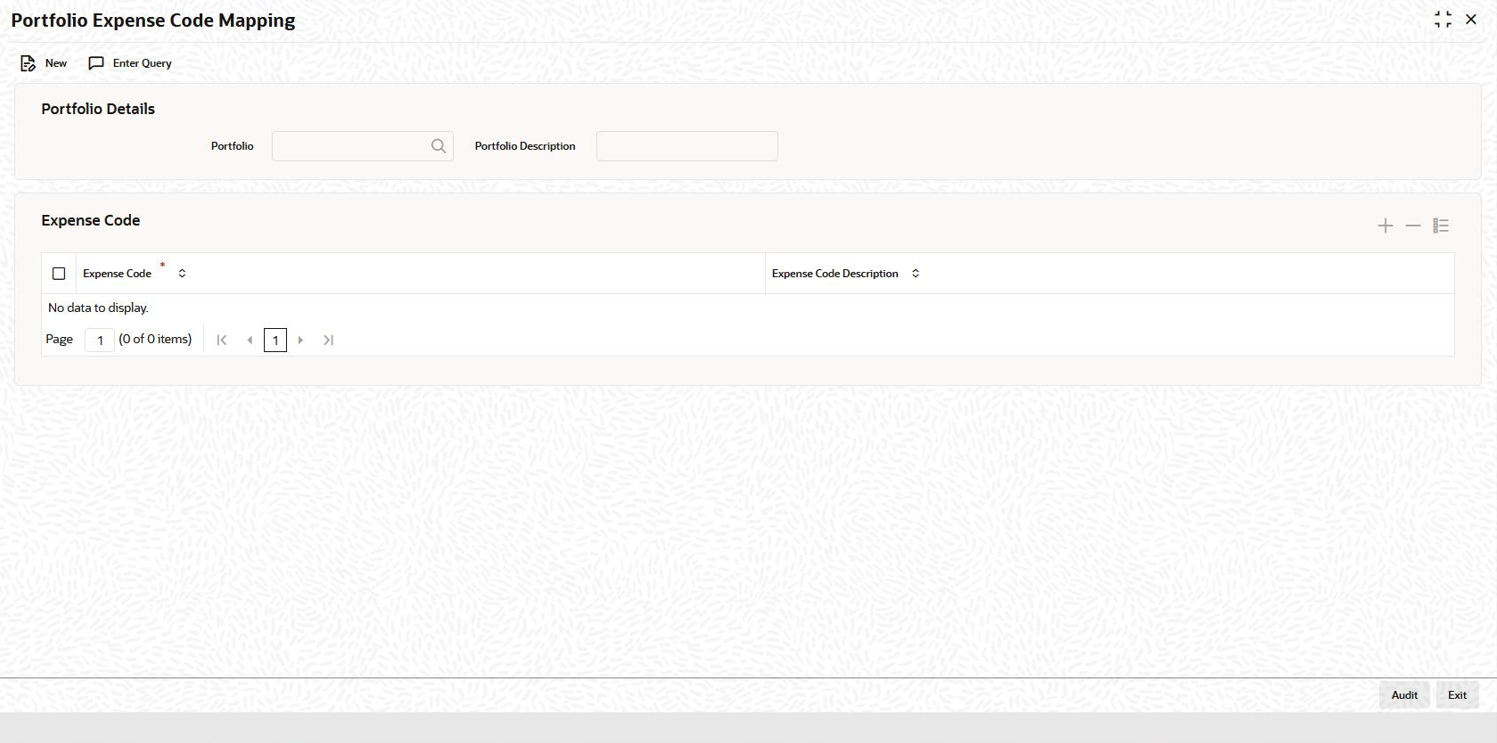Go to the next page
The height and width of the screenshot is (743, 1497).
pyautogui.click(x=300, y=339)
